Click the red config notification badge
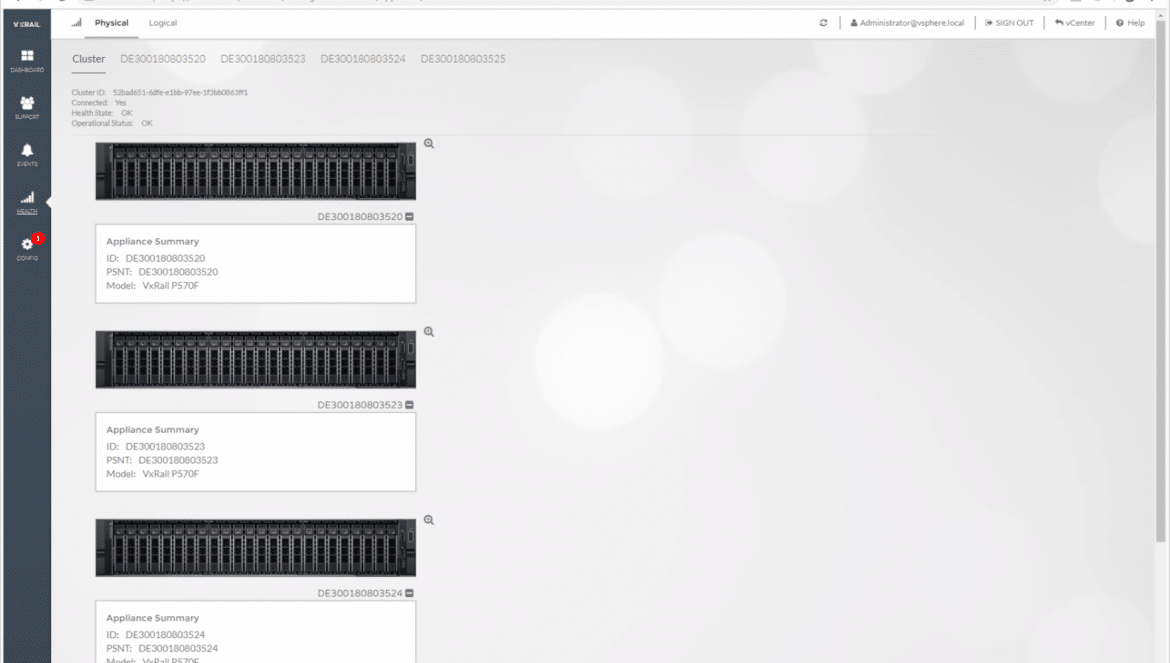The width and height of the screenshot is (1170, 663). click(38, 239)
